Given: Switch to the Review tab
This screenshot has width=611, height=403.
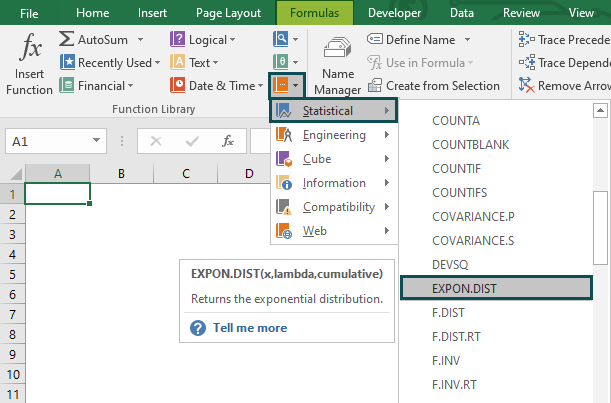Looking at the screenshot, I should pos(521,13).
